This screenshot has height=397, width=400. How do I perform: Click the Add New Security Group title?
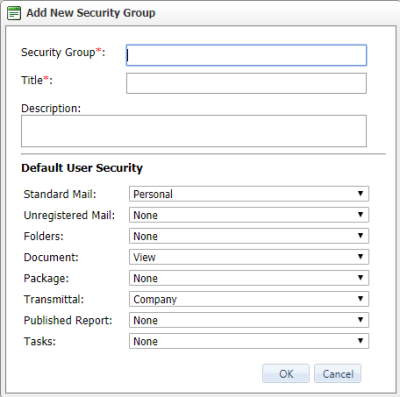[x=91, y=13]
